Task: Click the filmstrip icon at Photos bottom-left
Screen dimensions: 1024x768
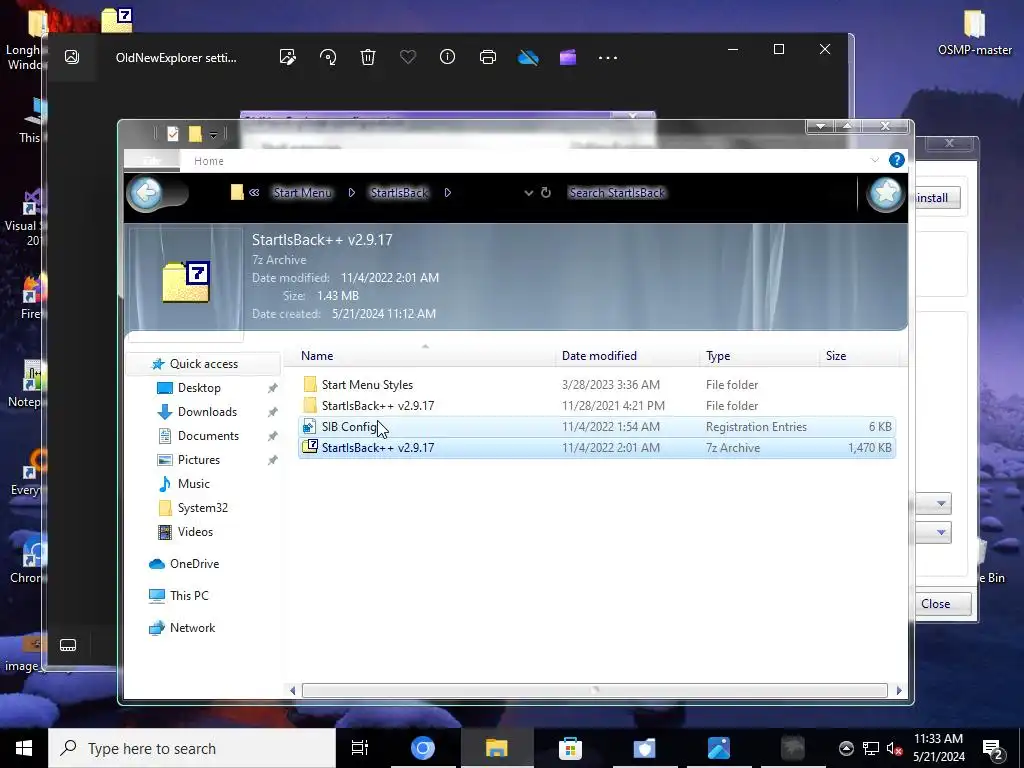Action: (x=68, y=645)
